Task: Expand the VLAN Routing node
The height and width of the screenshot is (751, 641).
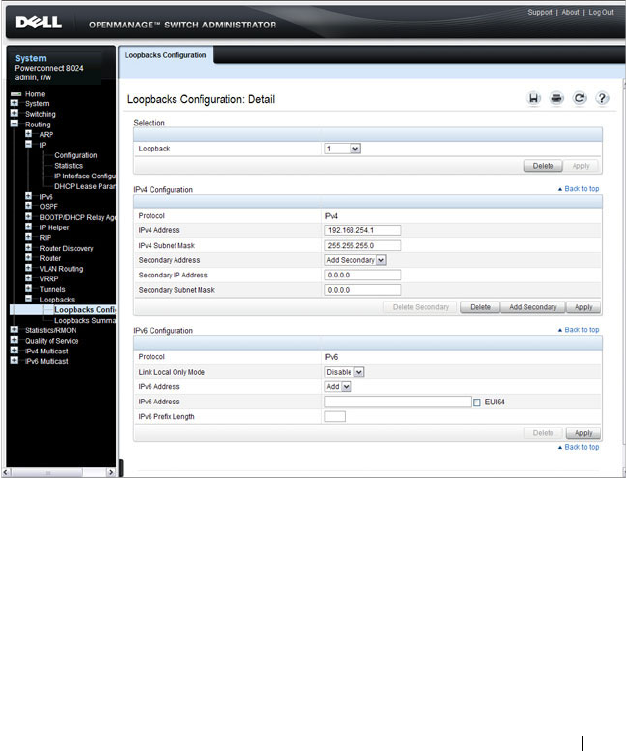Action: (29, 268)
